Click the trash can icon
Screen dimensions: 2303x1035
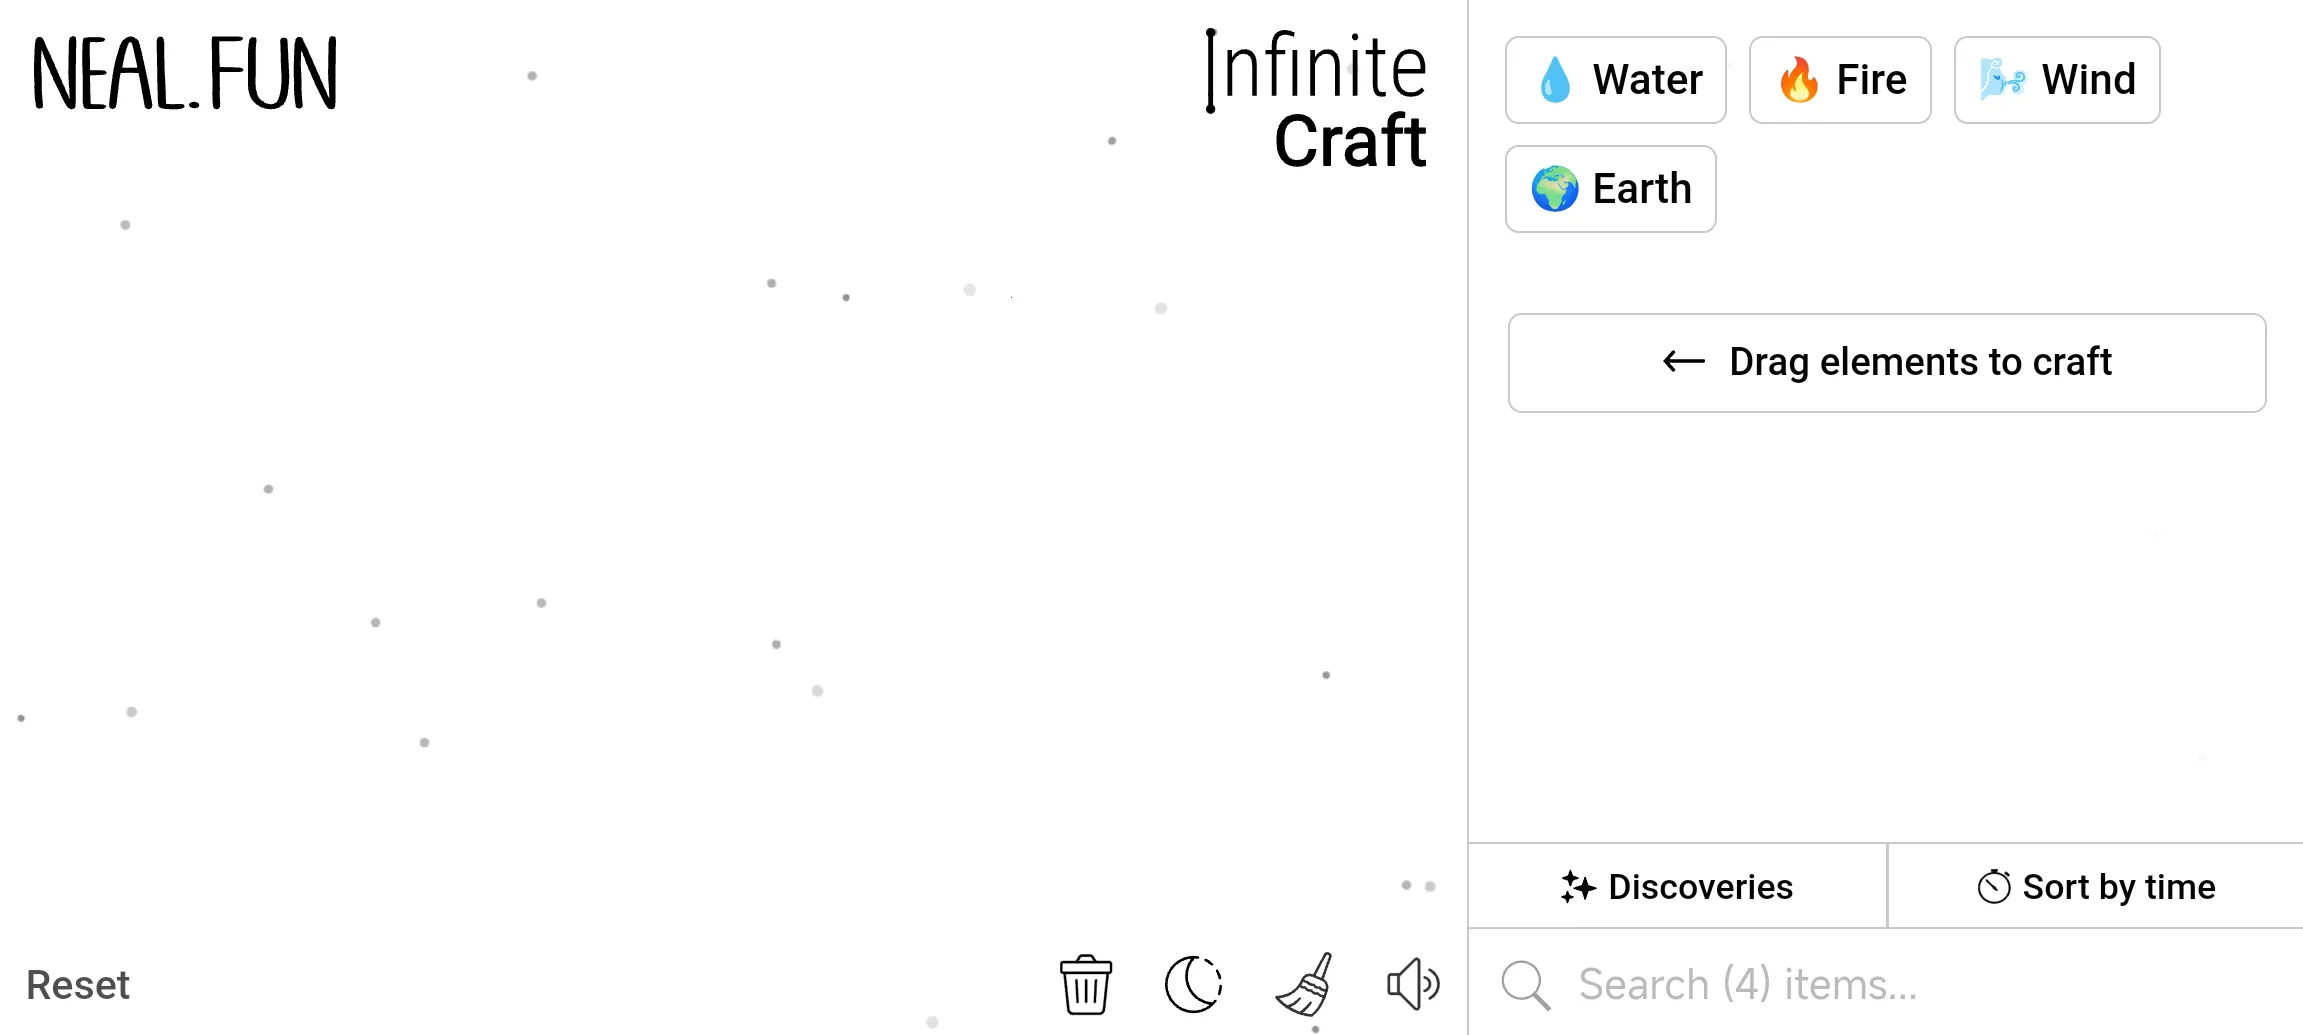tap(1085, 985)
